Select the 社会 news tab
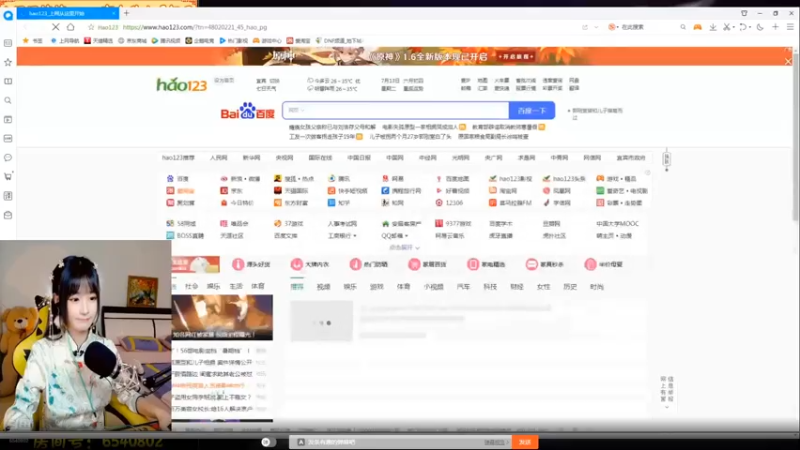The image size is (800, 450). tap(191, 286)
